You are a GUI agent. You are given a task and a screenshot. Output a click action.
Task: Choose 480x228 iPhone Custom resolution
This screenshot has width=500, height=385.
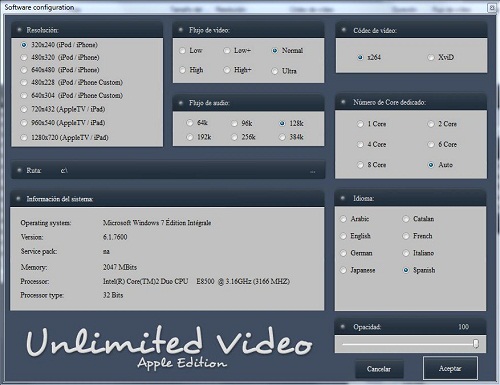pos(24,82)
